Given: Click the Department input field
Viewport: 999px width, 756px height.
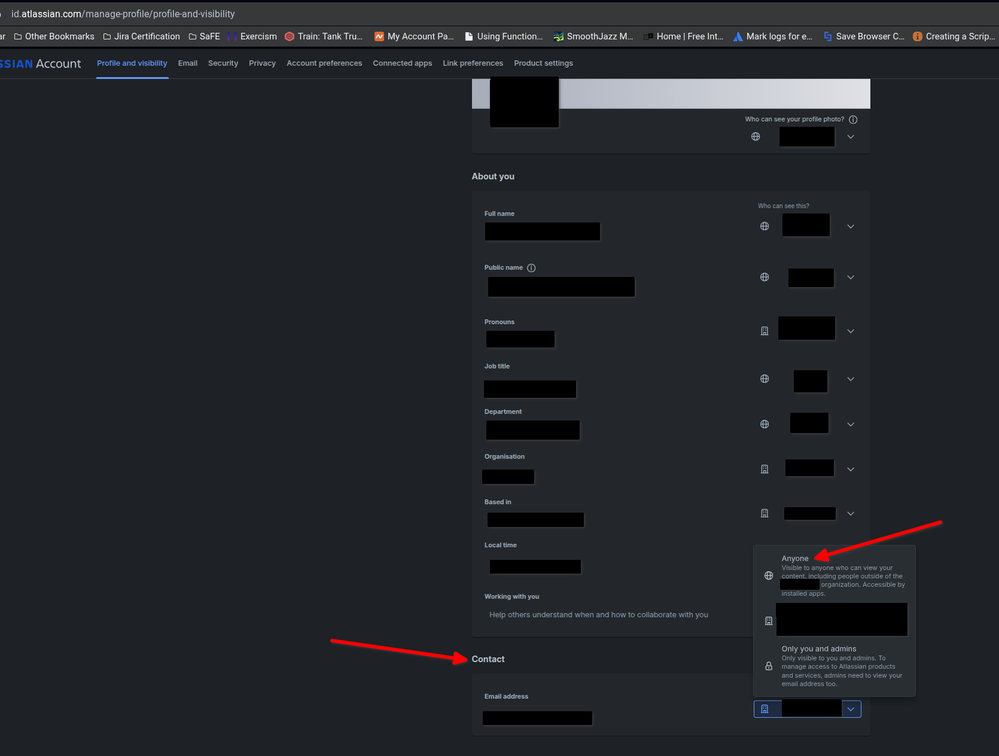Looking at the screenshot, I should click(533, 430).
